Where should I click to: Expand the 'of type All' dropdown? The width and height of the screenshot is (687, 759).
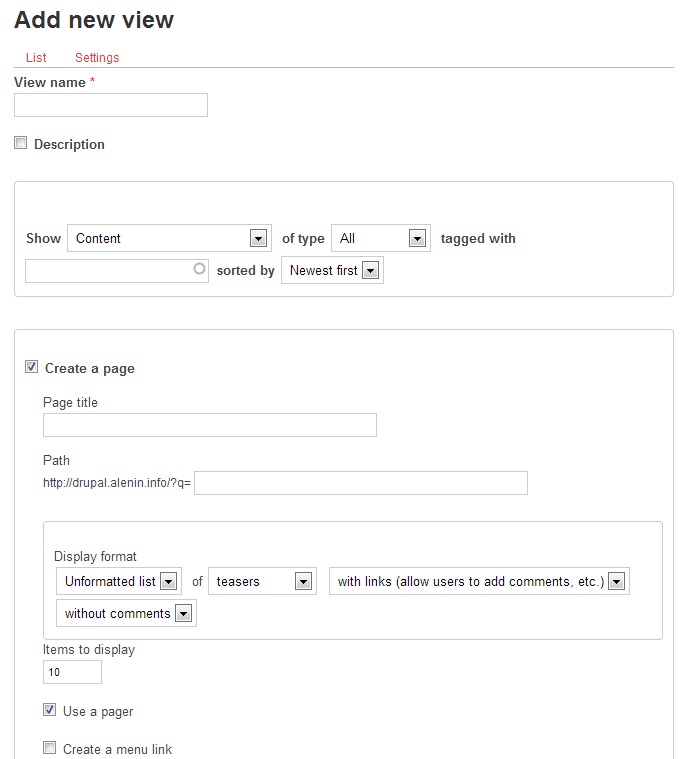[381, 238]
